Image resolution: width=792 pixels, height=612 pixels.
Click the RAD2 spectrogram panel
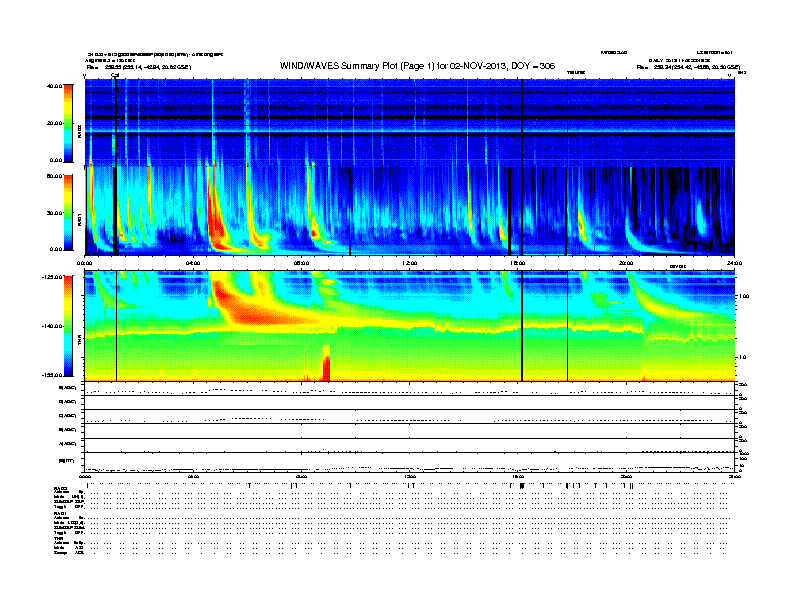tap(410, 122)
